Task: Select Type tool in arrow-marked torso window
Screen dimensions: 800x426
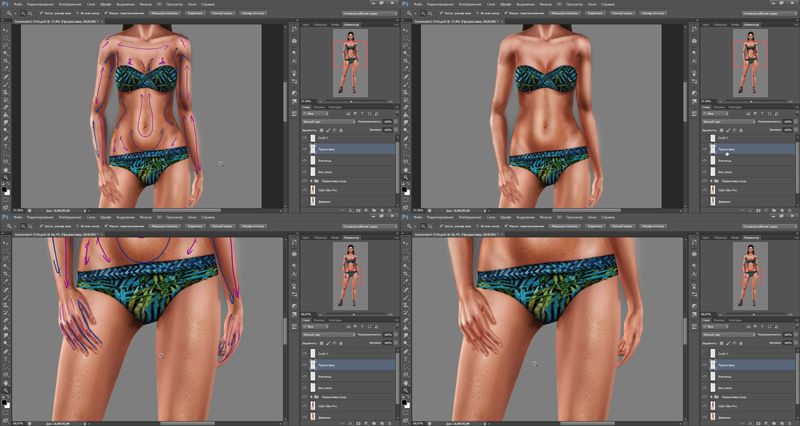Action: click(6, 146)
